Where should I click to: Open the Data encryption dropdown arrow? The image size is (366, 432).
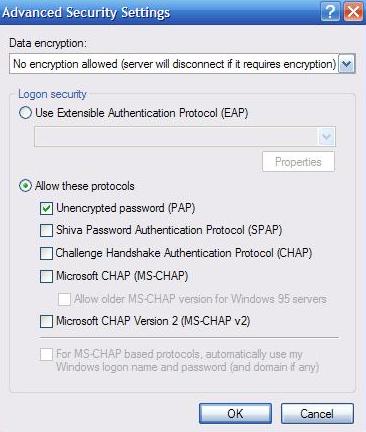[x=347, y=64]
